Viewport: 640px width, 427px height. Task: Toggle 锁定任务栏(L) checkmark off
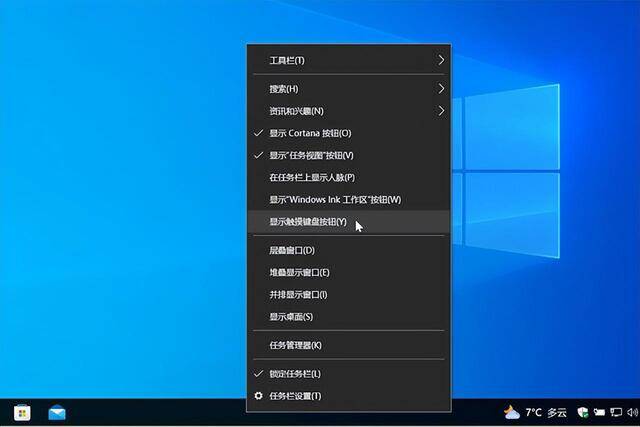349,374
